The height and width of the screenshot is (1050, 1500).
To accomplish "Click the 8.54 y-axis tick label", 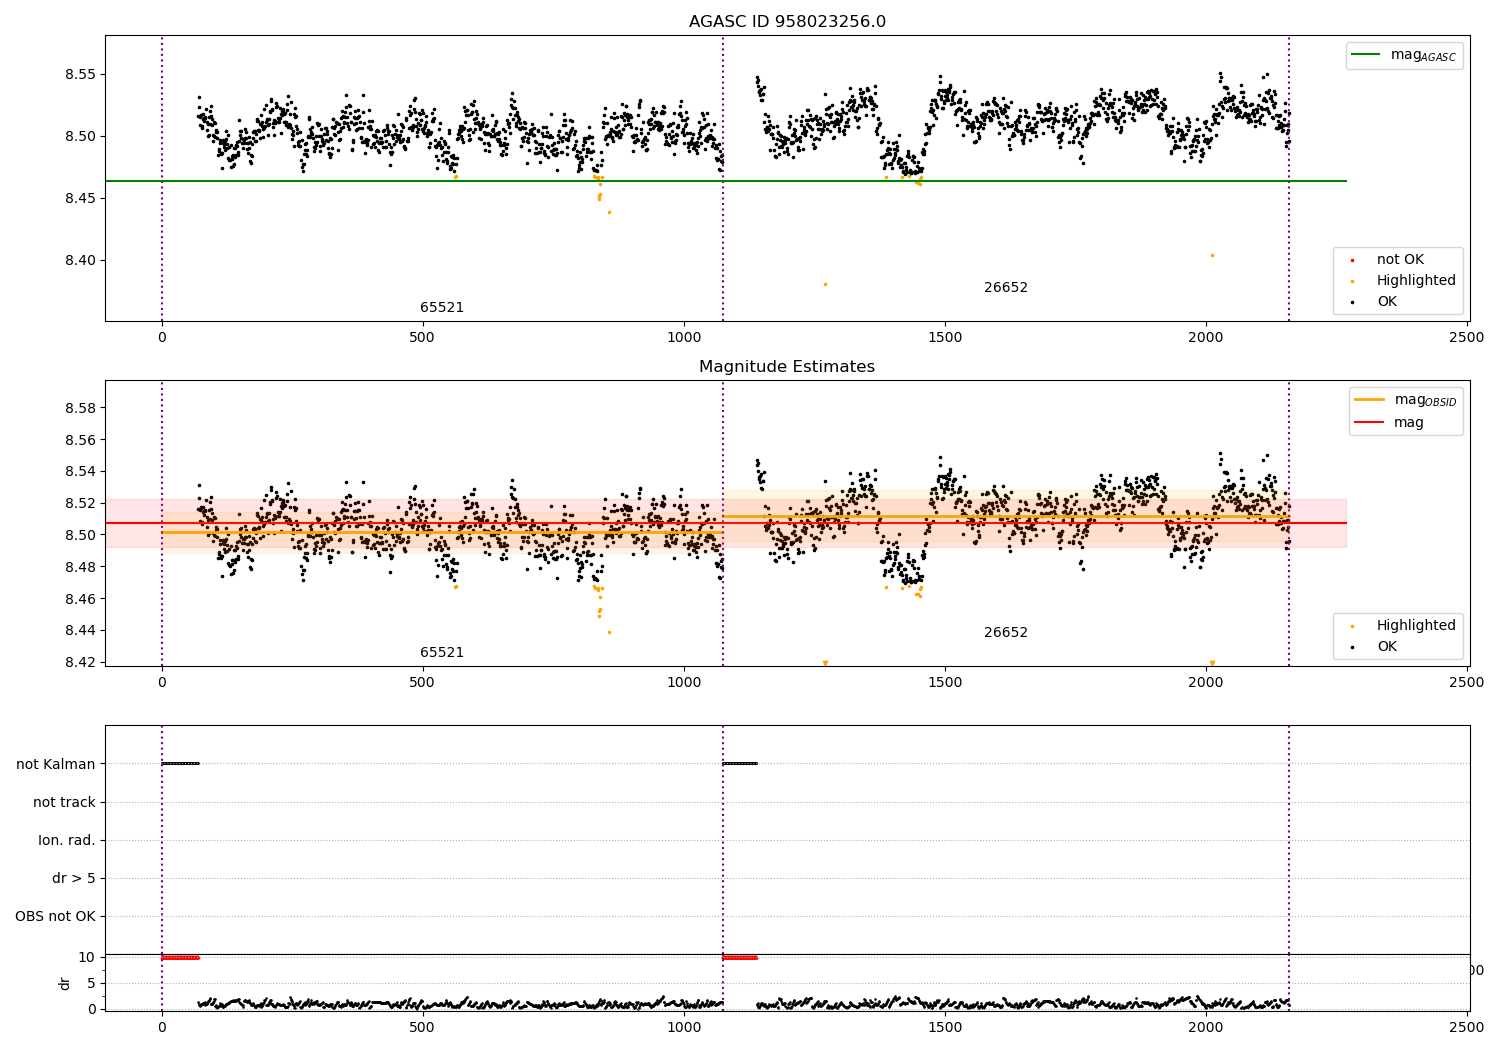I will click(x=81, y=472).
